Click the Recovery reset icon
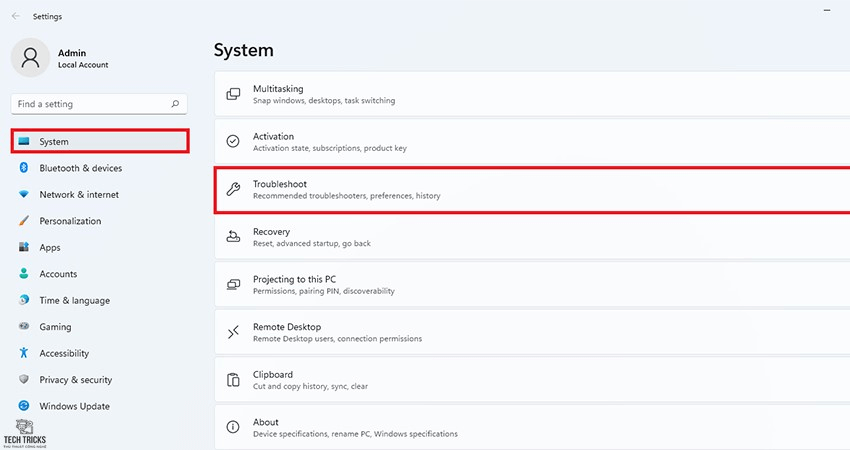Viewport: 850px width, 450px height. pos(233,237)
